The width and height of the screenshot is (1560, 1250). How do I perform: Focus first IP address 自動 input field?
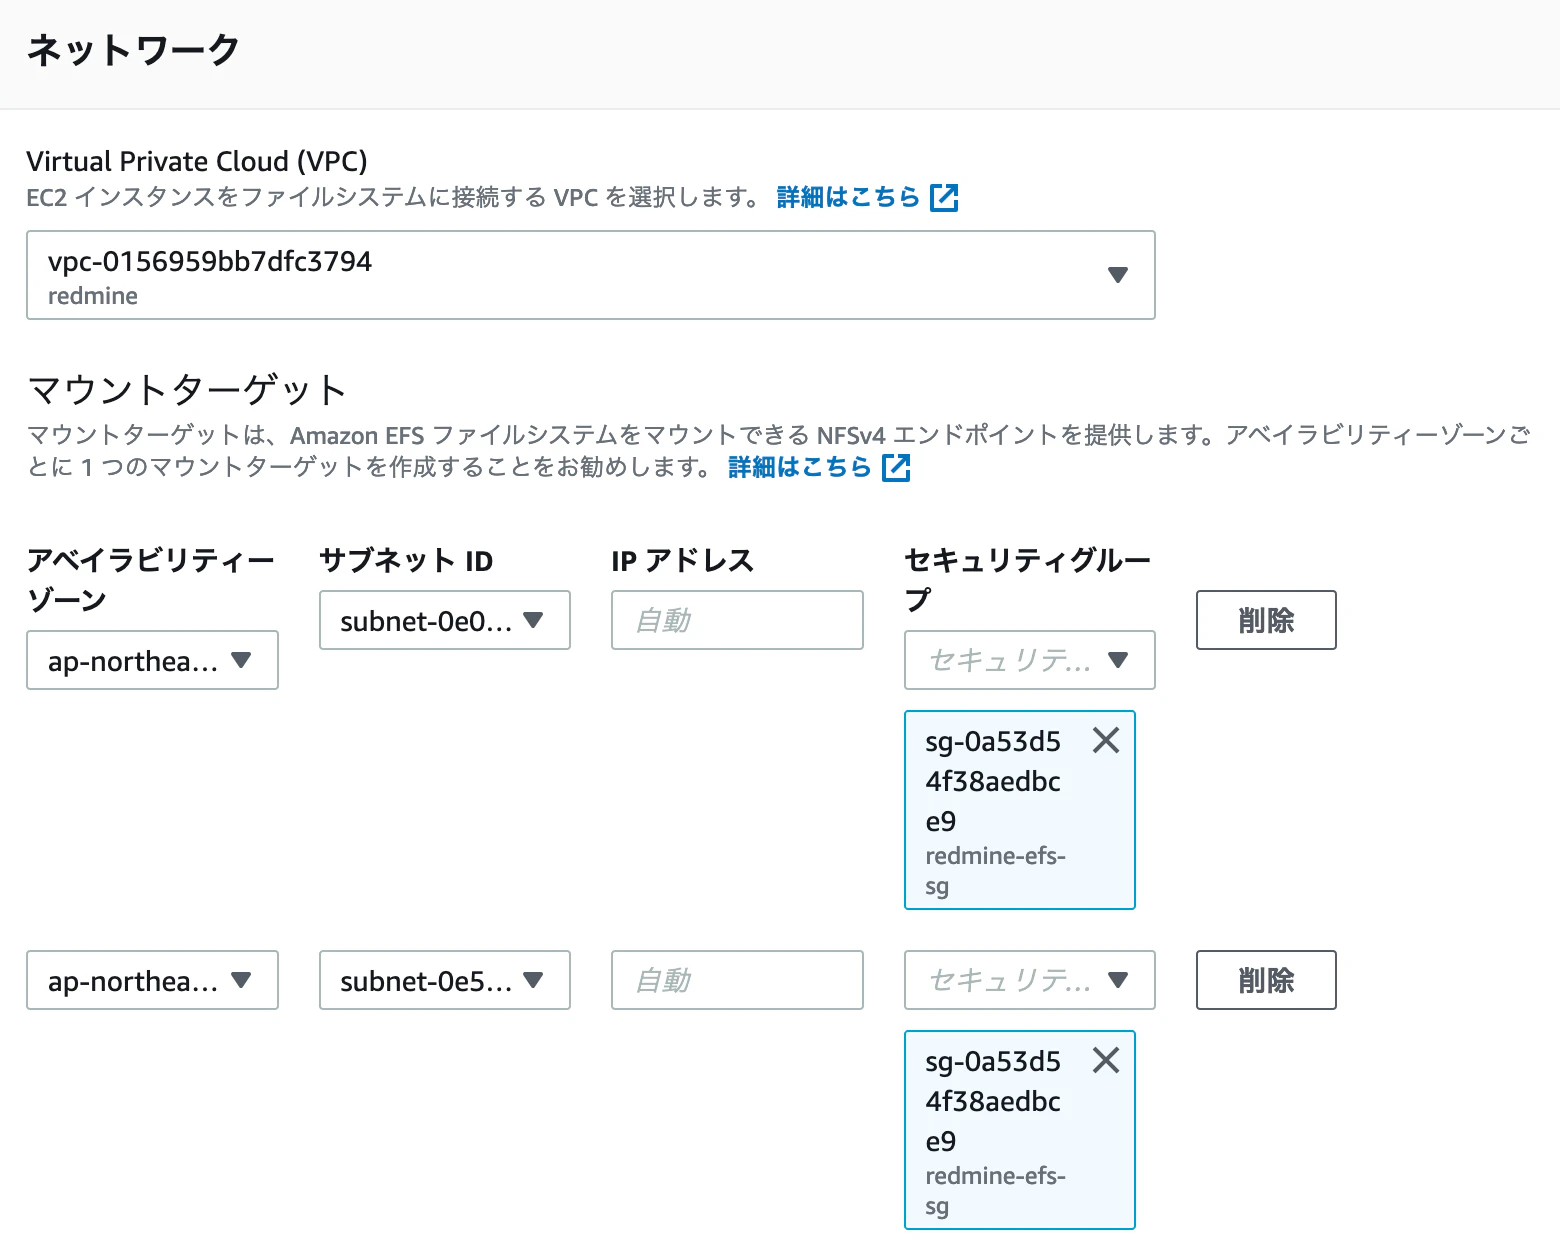[x=737, y=620]
